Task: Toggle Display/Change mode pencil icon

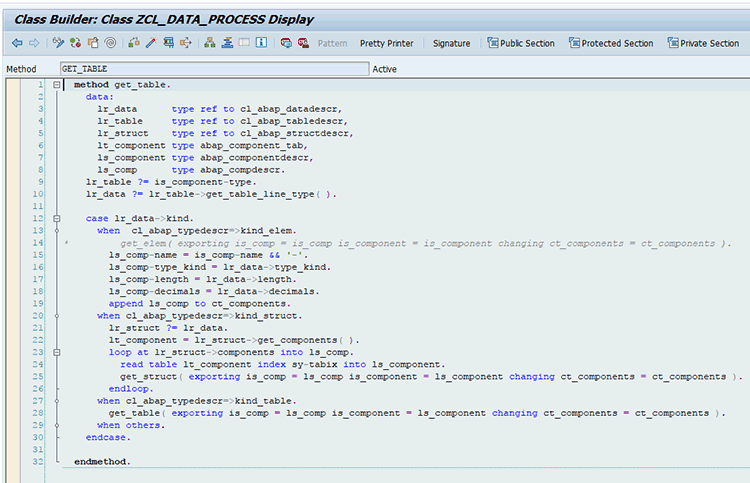Action: (x=58, y=43)
